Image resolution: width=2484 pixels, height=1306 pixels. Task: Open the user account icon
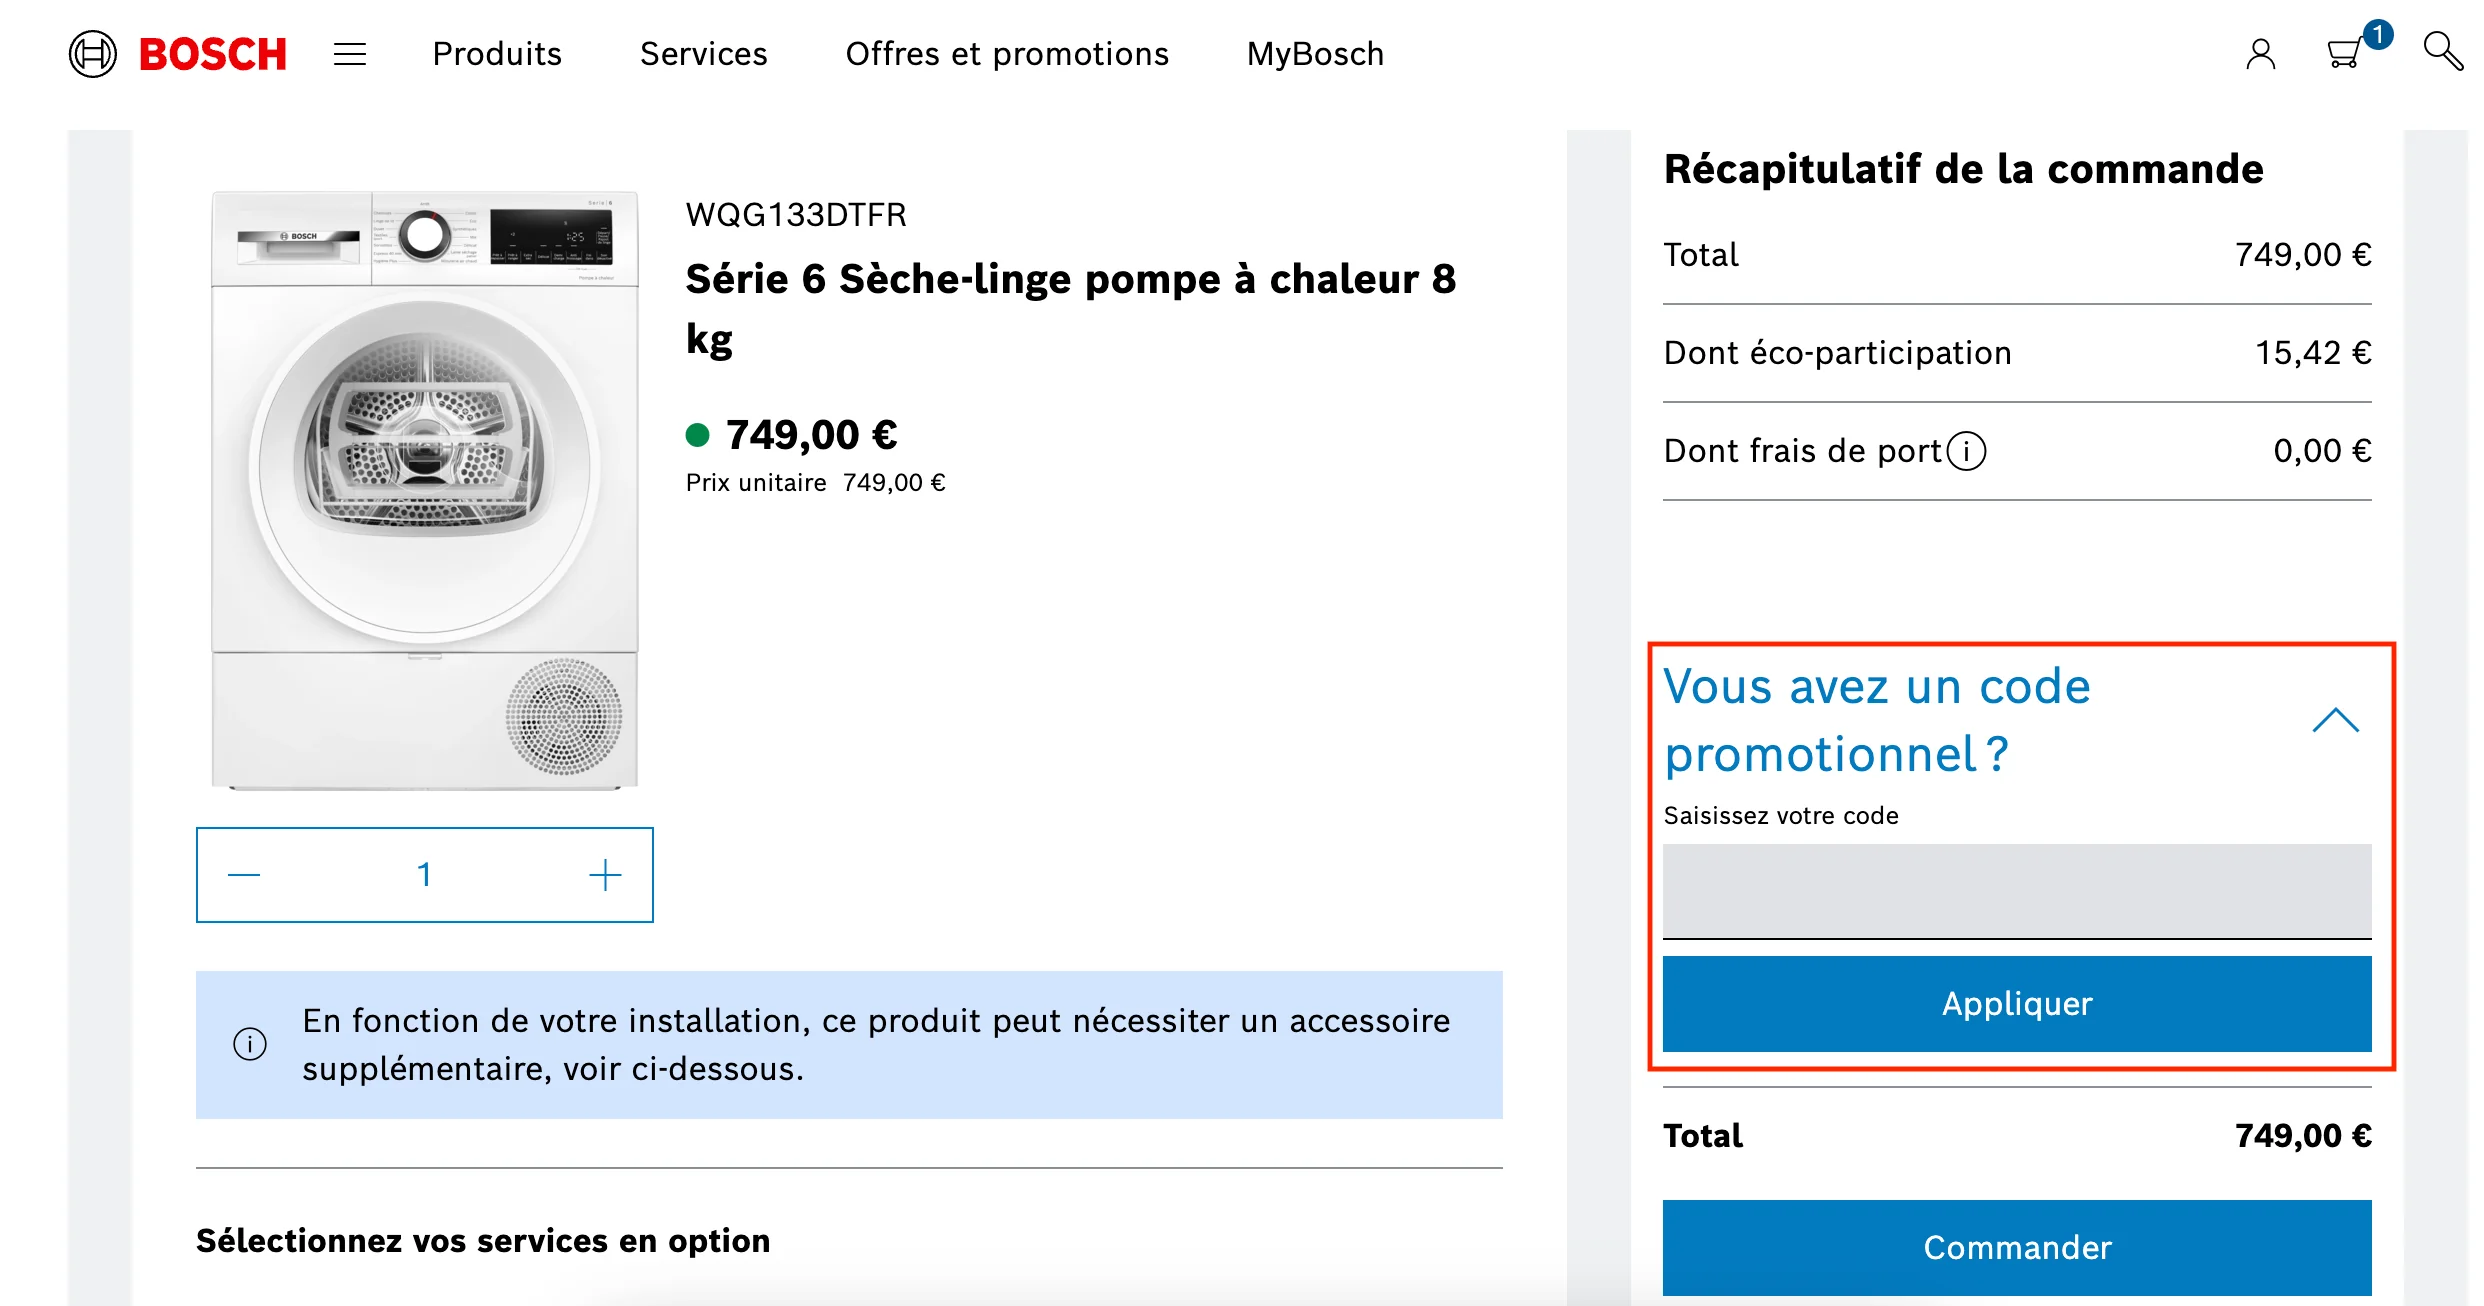point(2262,54)
